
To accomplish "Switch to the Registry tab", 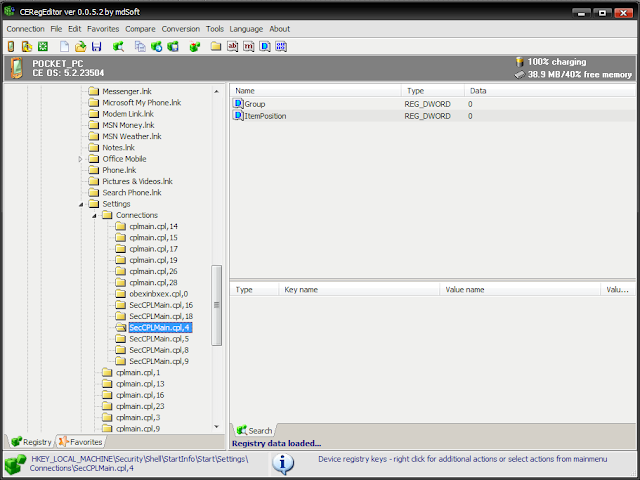I will [31, 442].
